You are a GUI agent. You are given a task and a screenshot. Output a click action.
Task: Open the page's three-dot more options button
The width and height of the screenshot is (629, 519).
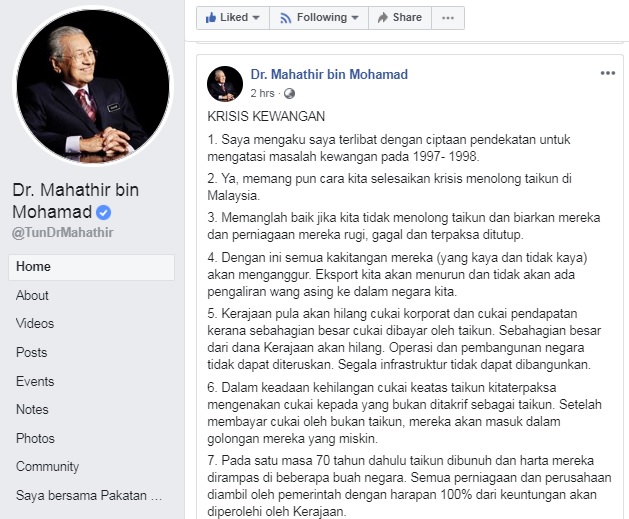click(448, 18)
